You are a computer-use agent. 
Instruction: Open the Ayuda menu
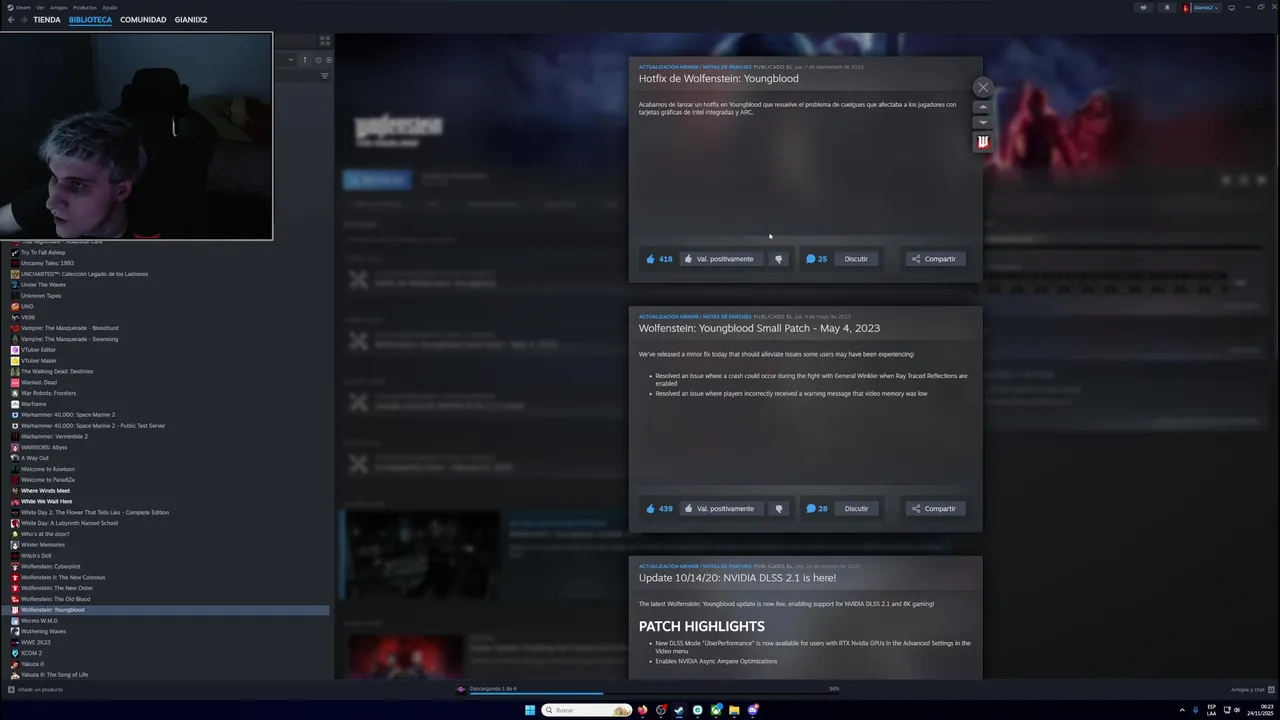point(109,7)
